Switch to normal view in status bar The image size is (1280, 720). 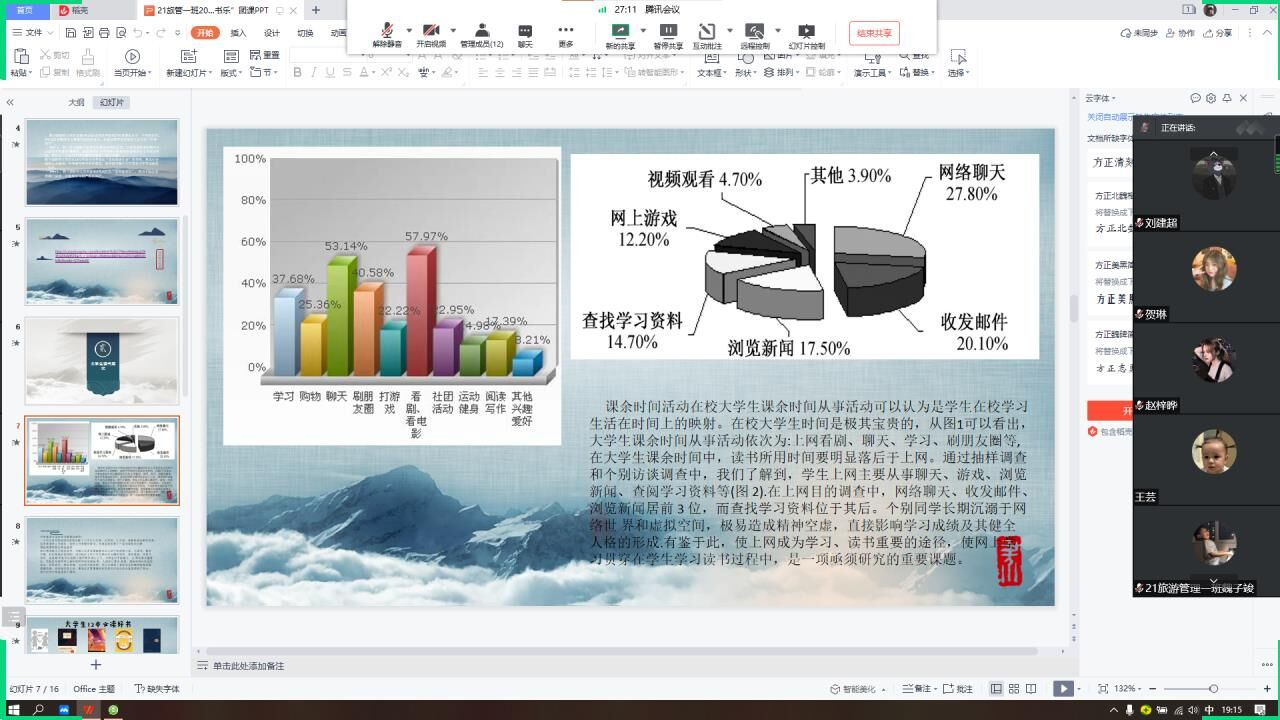(x=996, y=689)
